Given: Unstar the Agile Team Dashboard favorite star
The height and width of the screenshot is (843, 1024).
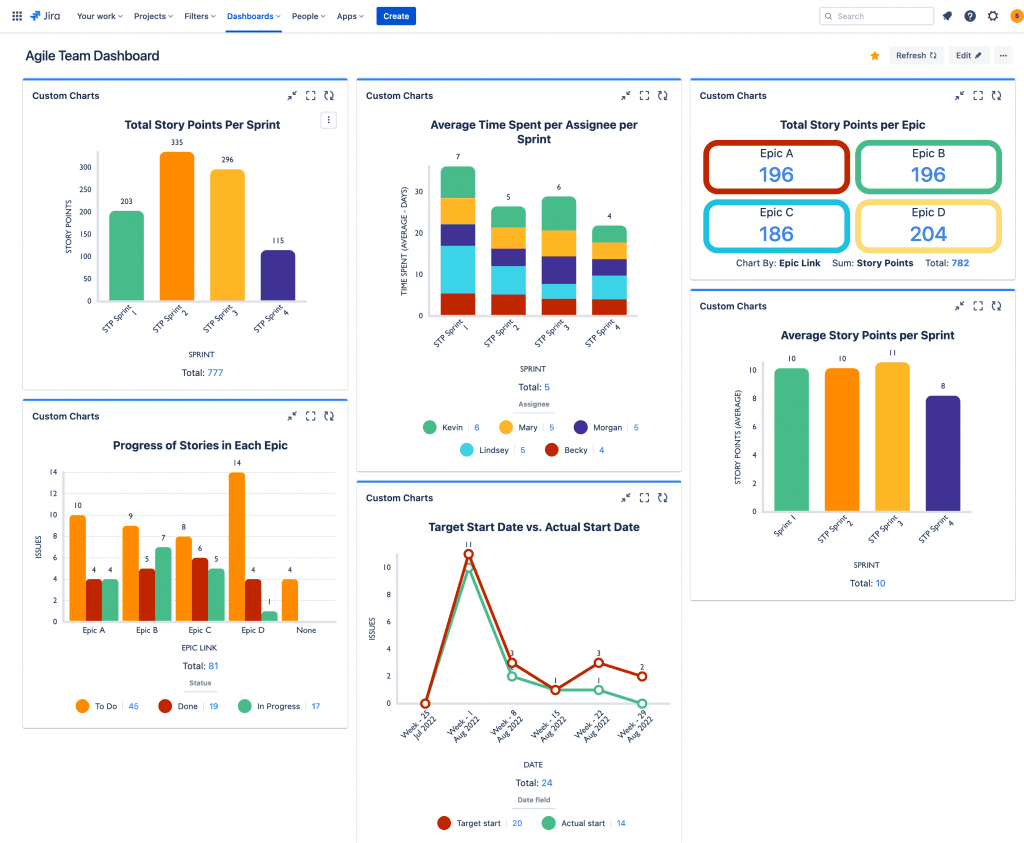Looking at the screenshot, I should coord(875,56).
